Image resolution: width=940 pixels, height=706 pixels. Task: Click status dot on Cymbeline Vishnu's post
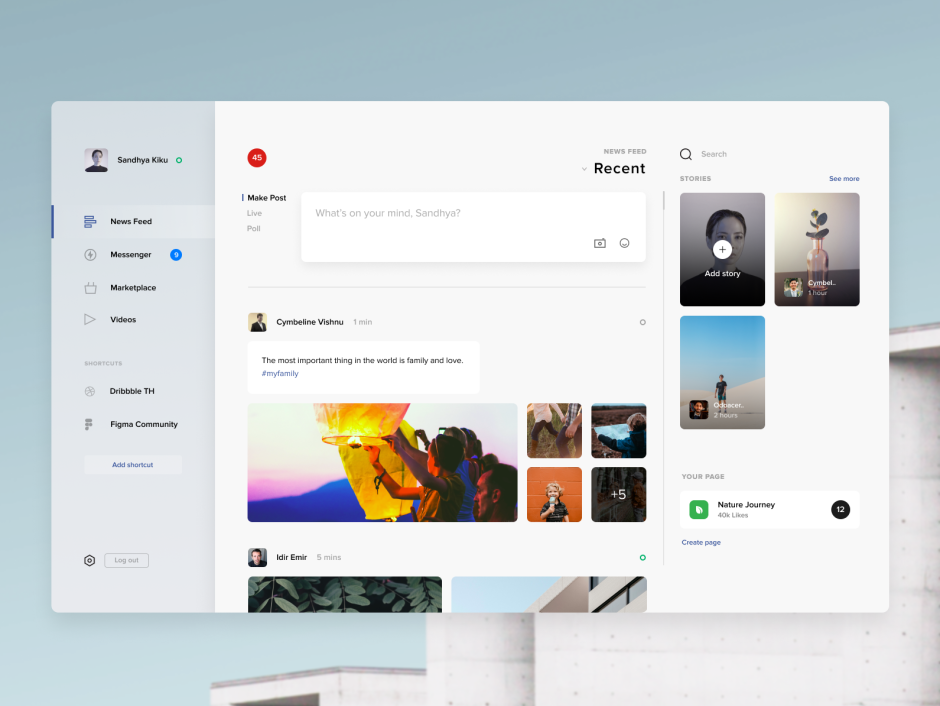(642, 322)
